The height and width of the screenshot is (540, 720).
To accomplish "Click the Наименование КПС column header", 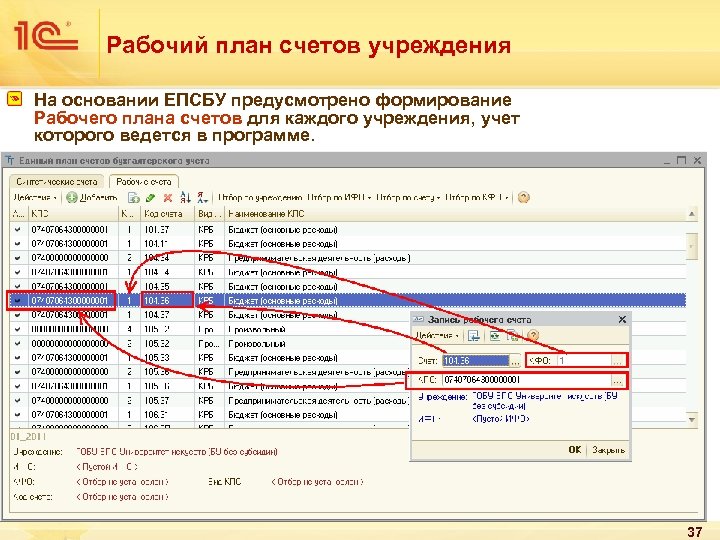I will coord(455,214).
